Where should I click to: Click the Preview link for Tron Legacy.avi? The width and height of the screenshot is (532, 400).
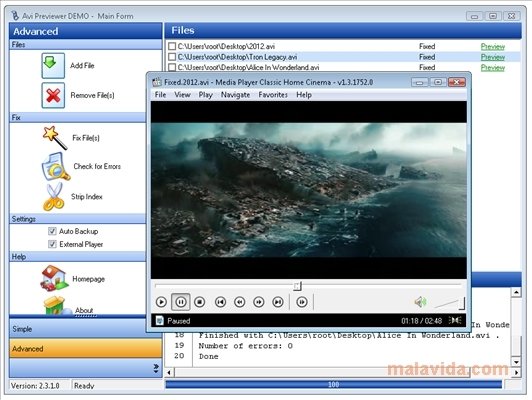[x=493, y=57]
